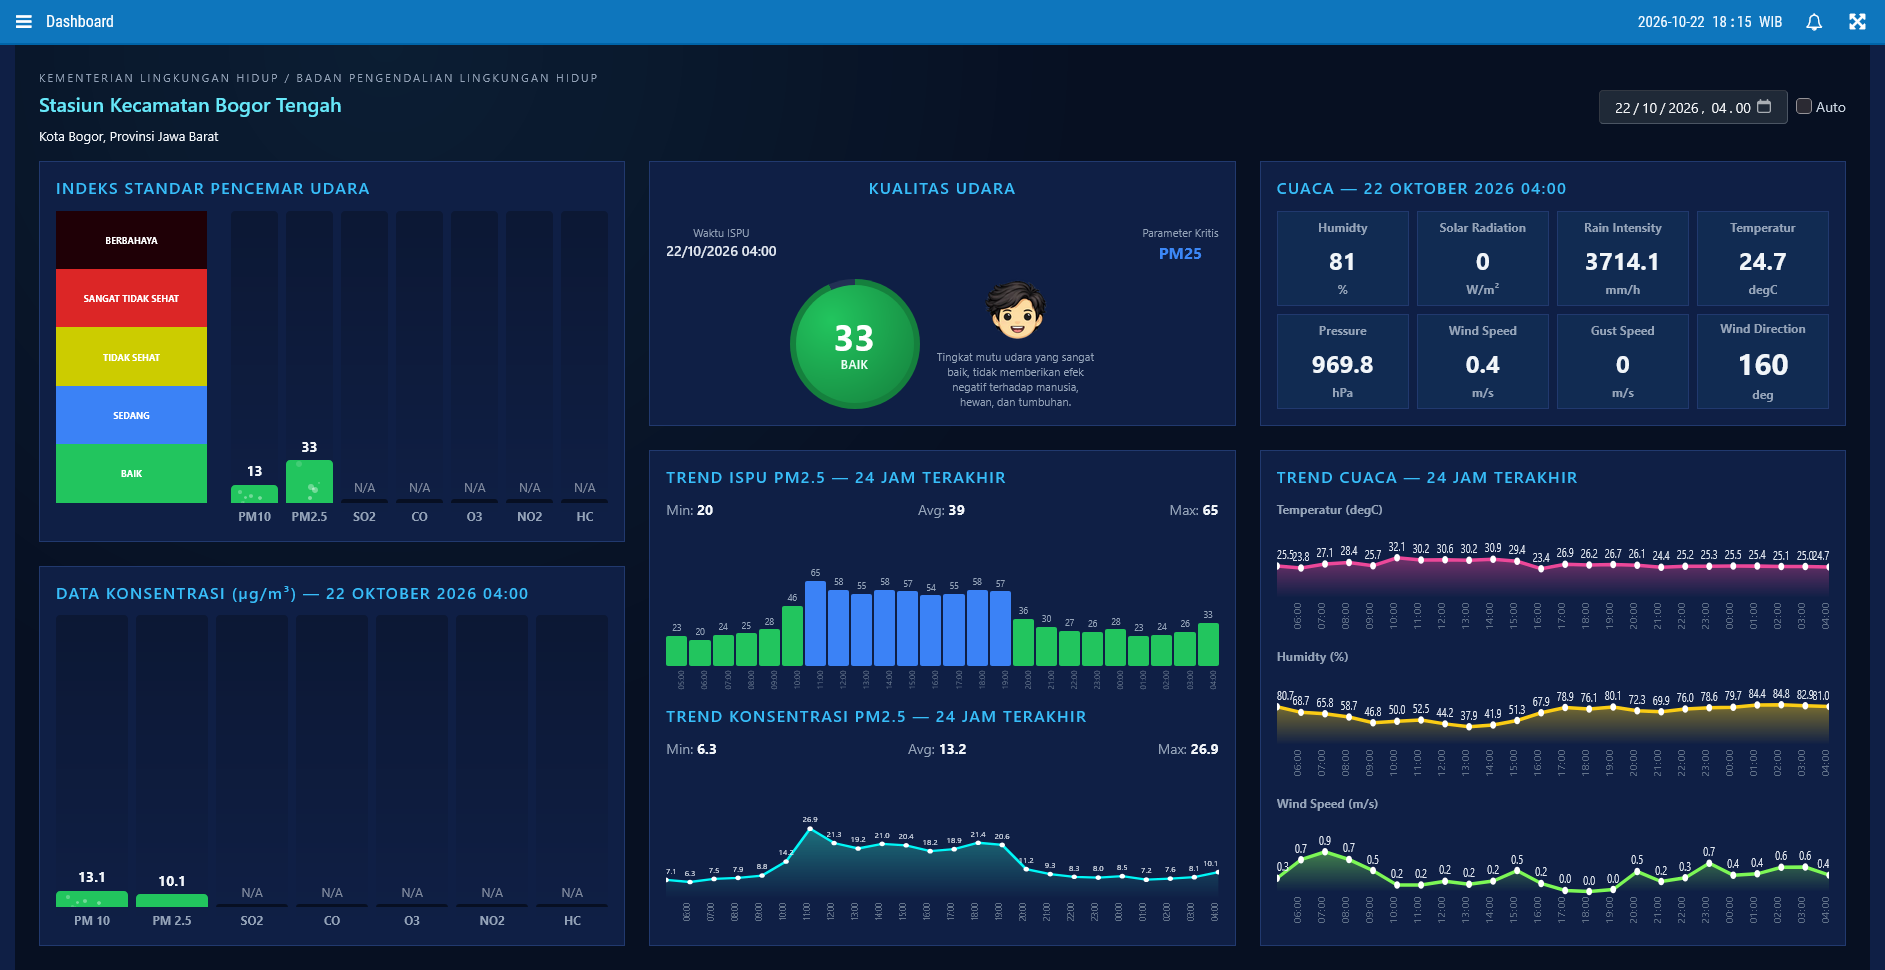Viewport: 1885px width, 970px height.
Task: Click the Wind Speed card showing 0.4
Action: click(1482, 361)
